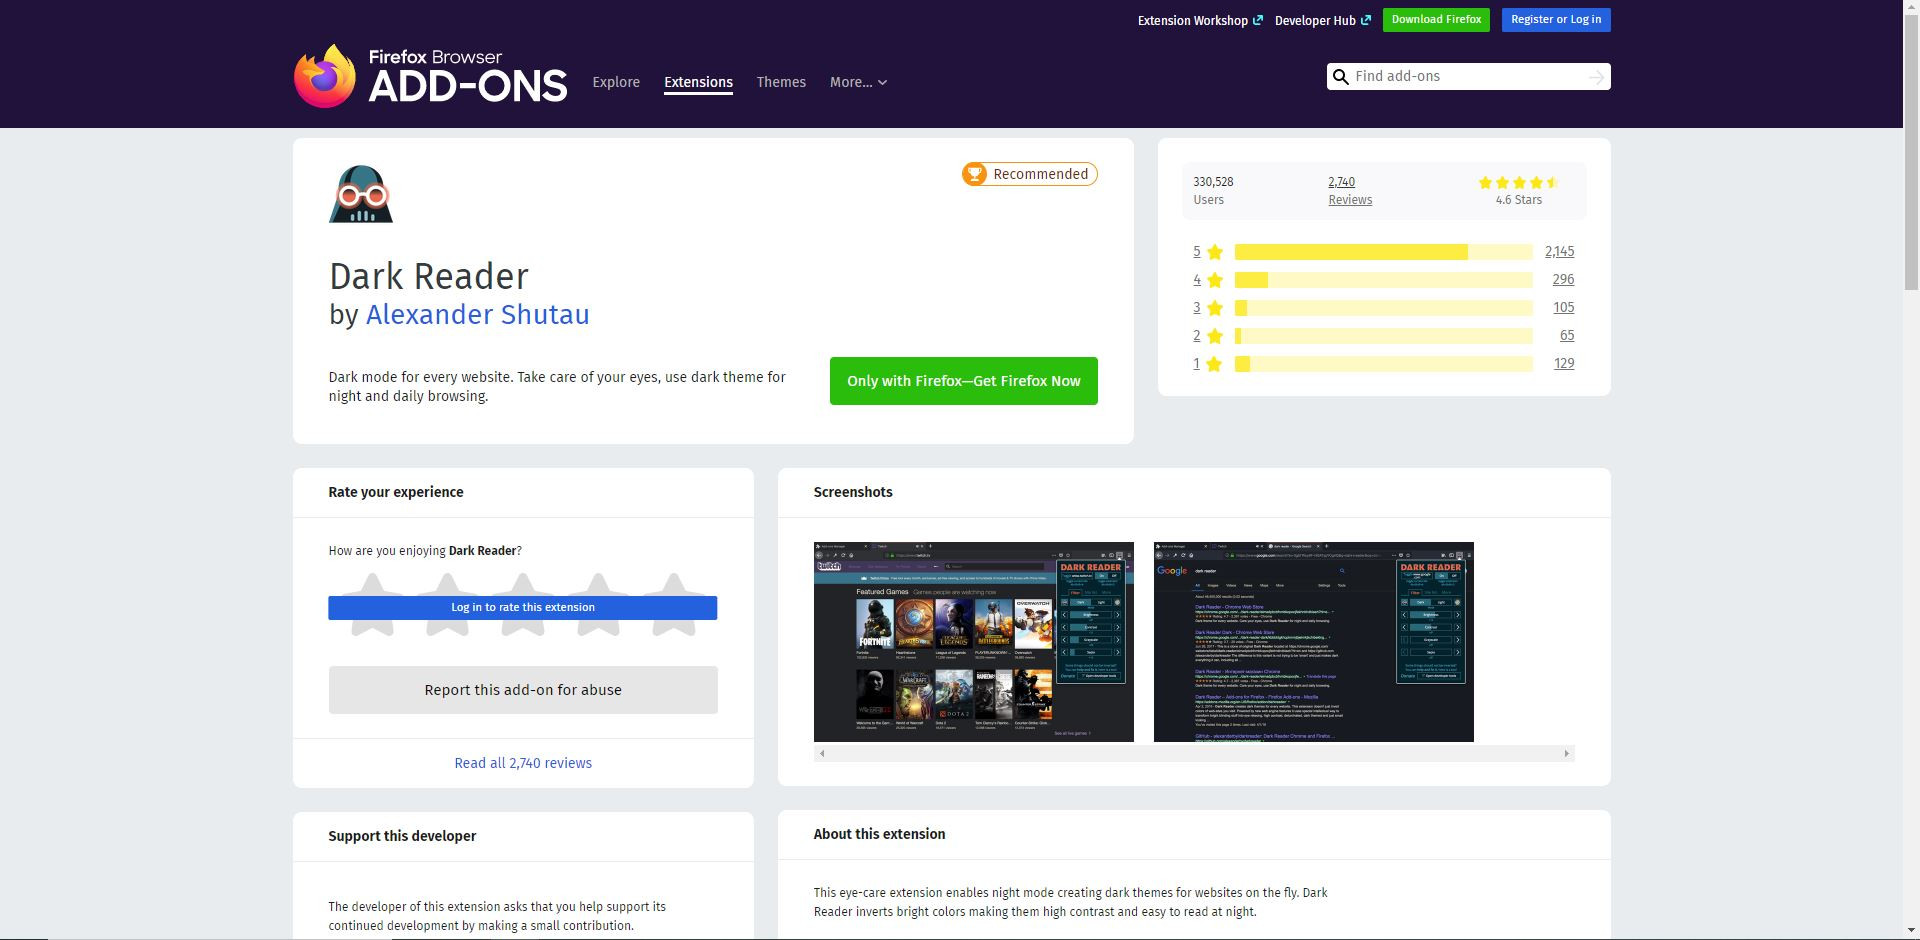Open the Extension Workshop link
Image resolution: width=1920 pixels, height=940 pixels.
pyautogui.click(x=1192, y=20)
